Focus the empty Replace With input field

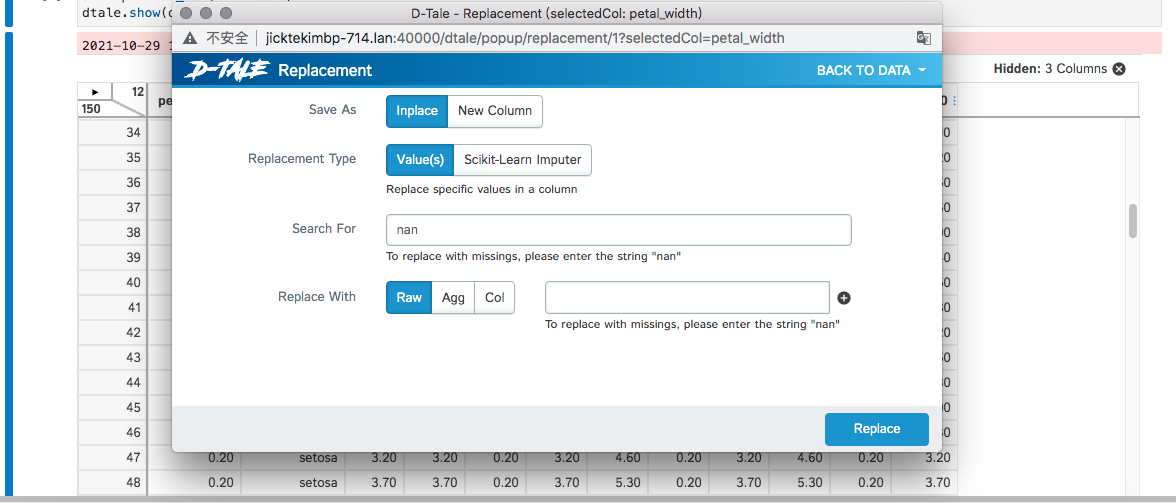click(687, 298)
